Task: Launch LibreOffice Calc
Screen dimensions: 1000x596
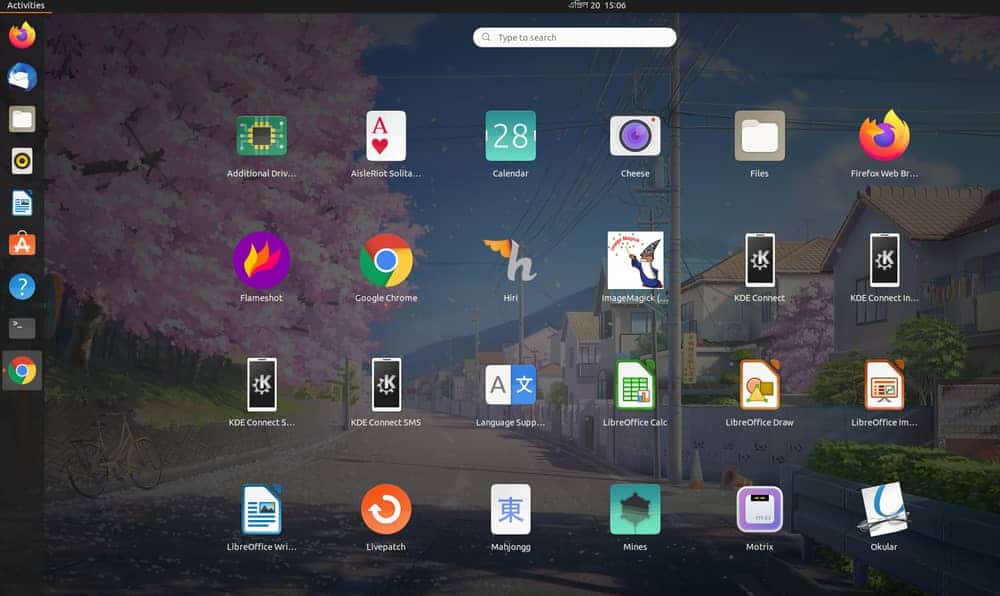Action: pos(635,384)
